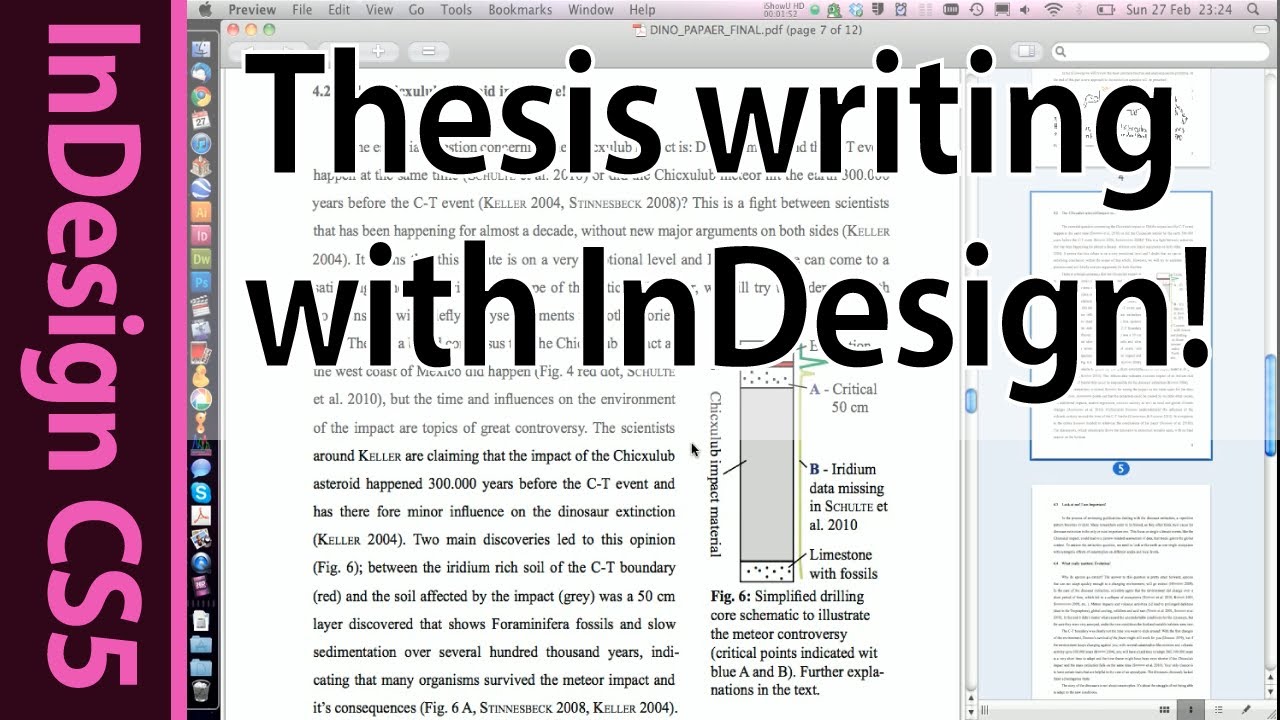Launch Google Earth from the Dock

pyautogui.click(x=201, y=189)
